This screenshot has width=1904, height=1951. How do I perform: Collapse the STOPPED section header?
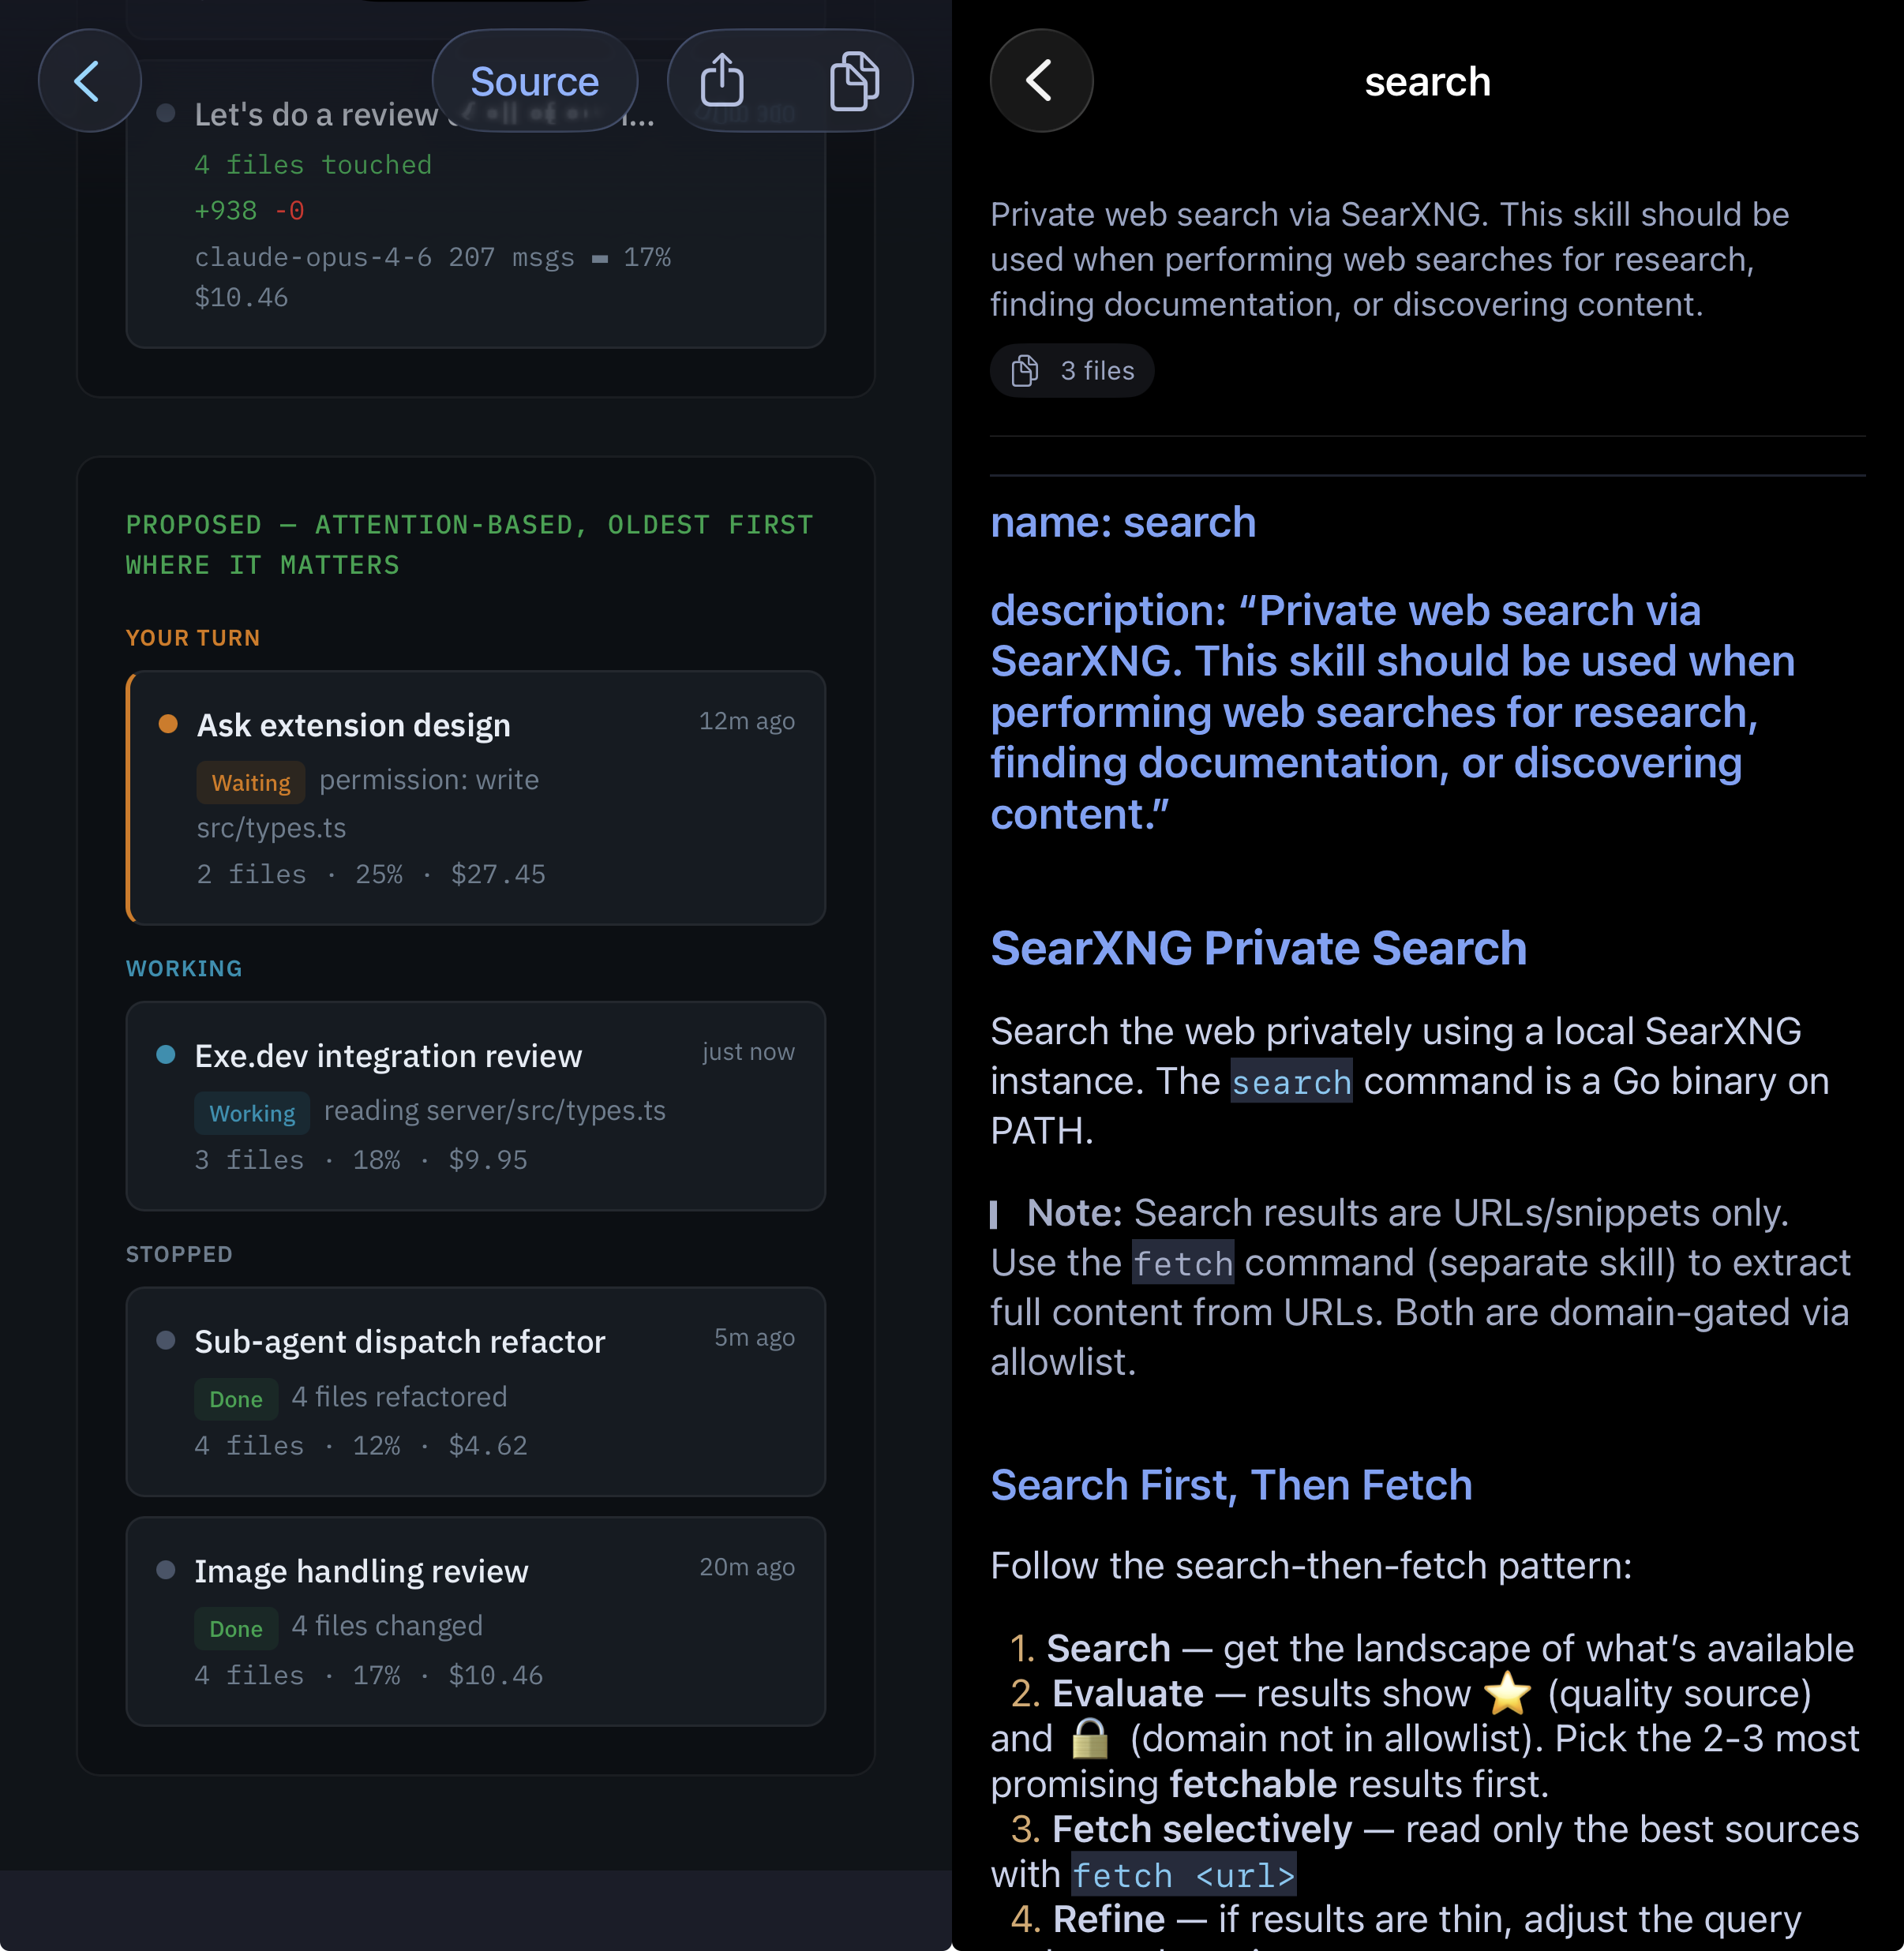pos(179,1254)
